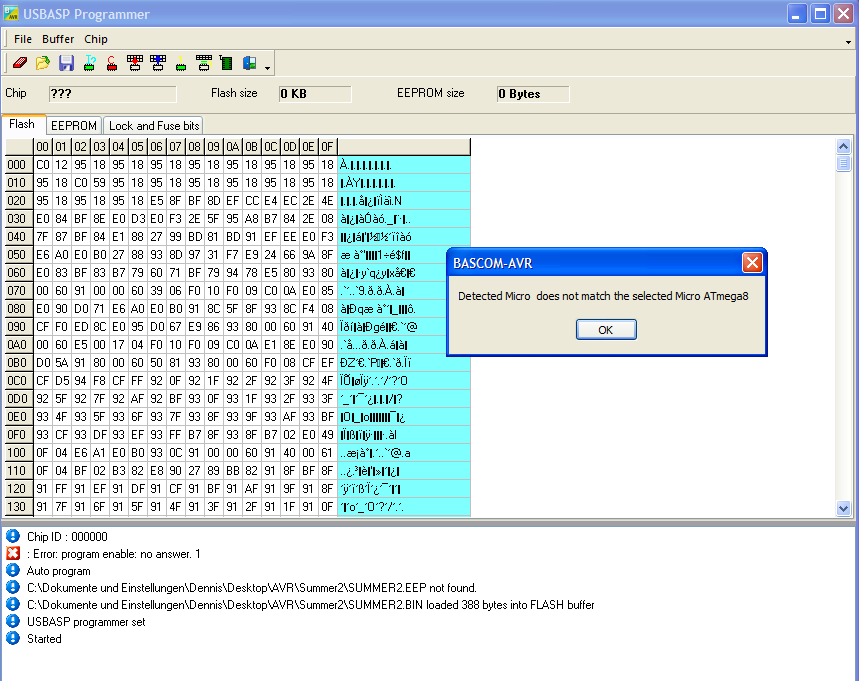Click the hex view scroll down arrow
Viewport: 859px width, 681px height.
(843, 508)
